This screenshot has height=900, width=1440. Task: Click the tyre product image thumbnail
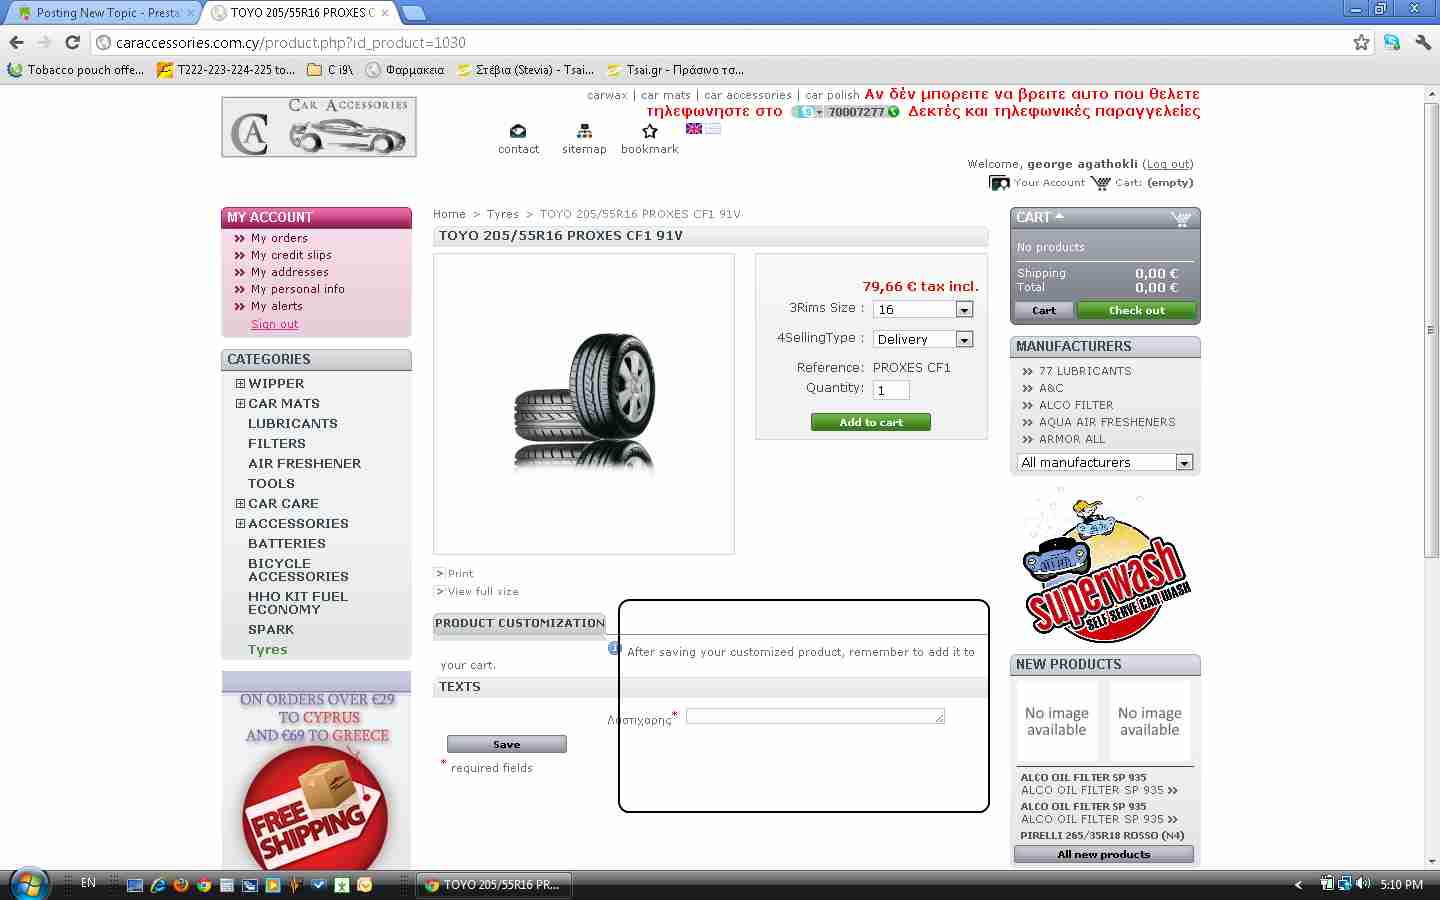(x=584, y=404)
